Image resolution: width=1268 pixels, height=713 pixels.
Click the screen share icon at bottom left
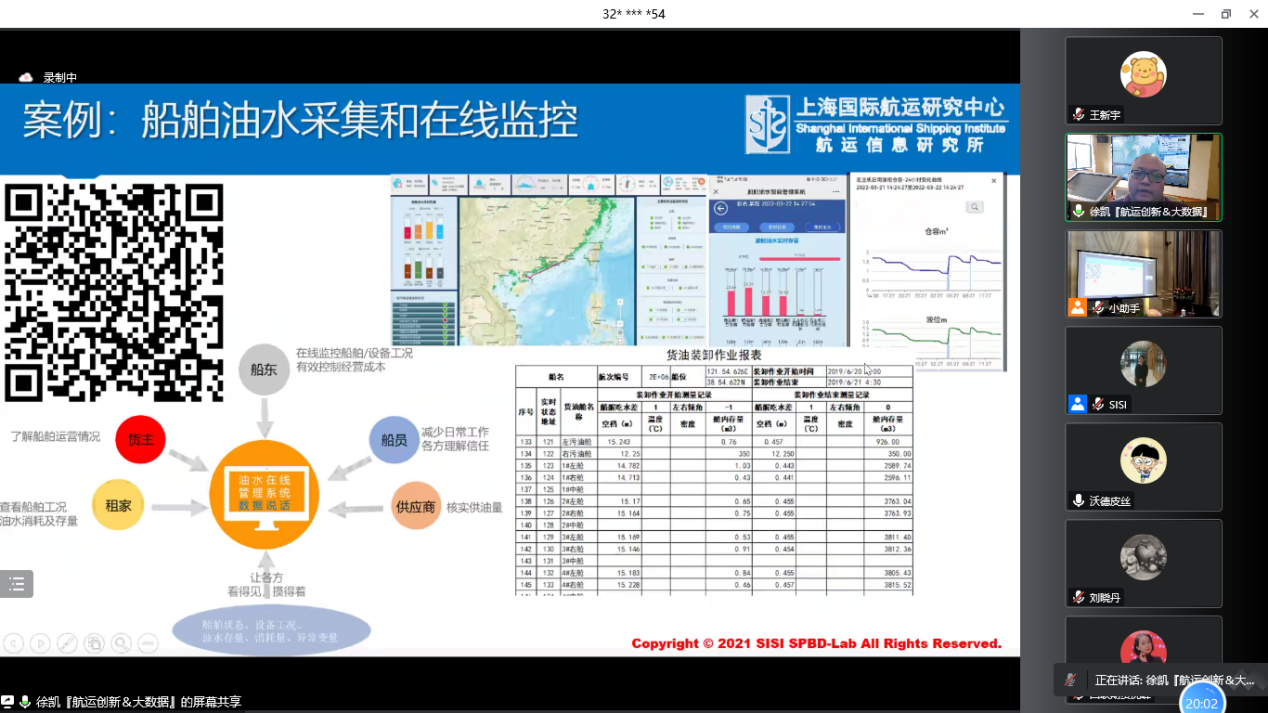pos(8,702)
